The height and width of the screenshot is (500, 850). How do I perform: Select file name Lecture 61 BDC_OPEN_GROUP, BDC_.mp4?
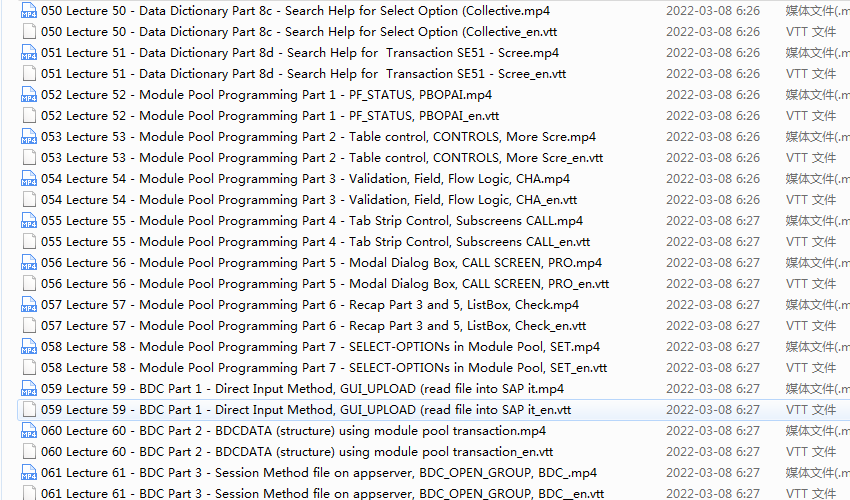[x=319, y=473]
